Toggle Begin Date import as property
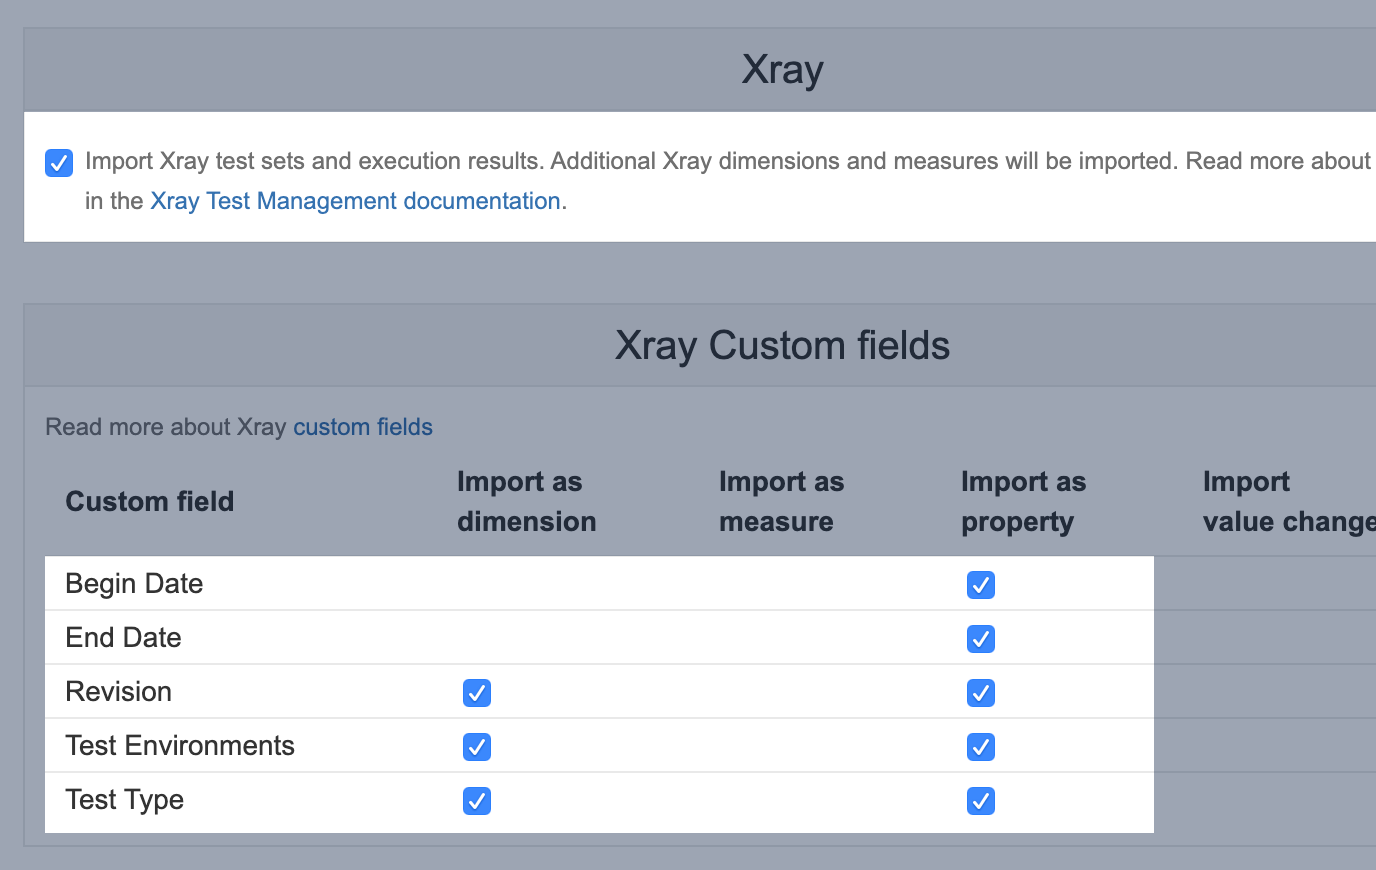Screen dimensions: 1376x870 981,585
